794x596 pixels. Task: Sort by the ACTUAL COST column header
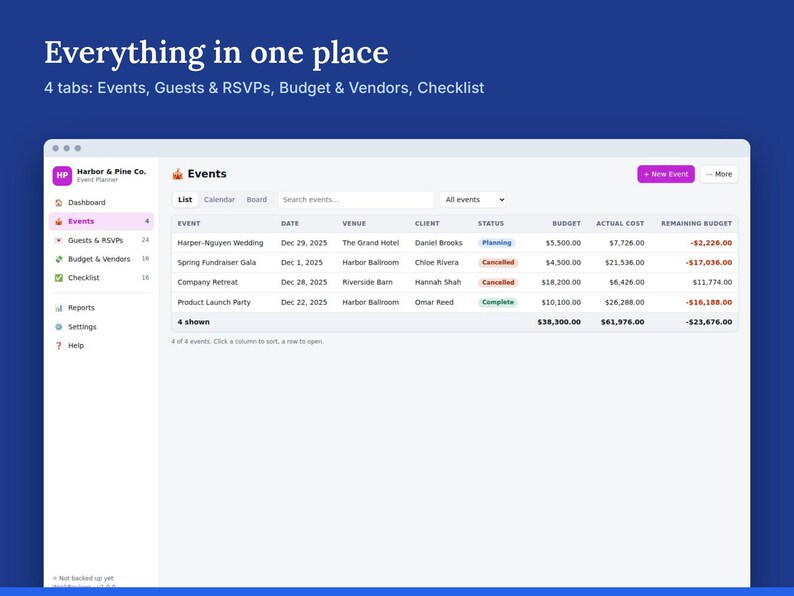pos(620,223)
